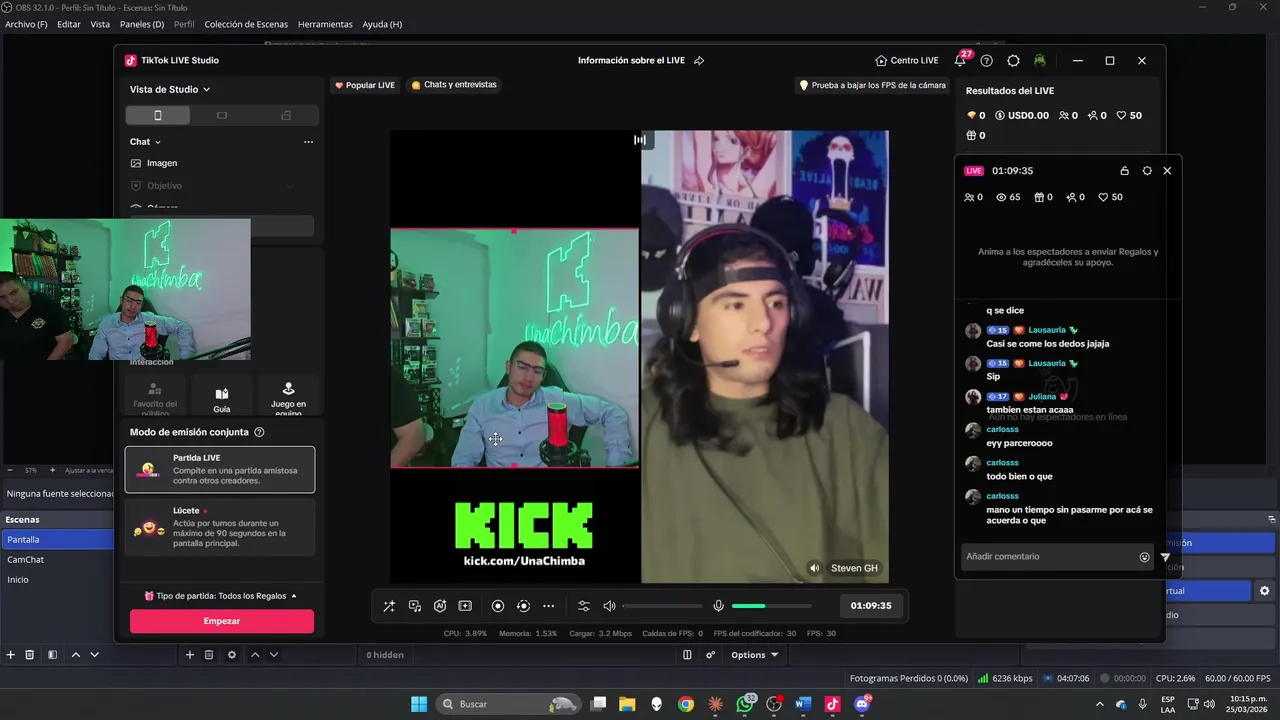1280x720 pixels.
Task: Click the Empezar button
Action: pyautogui.click(x=222, y=621)
